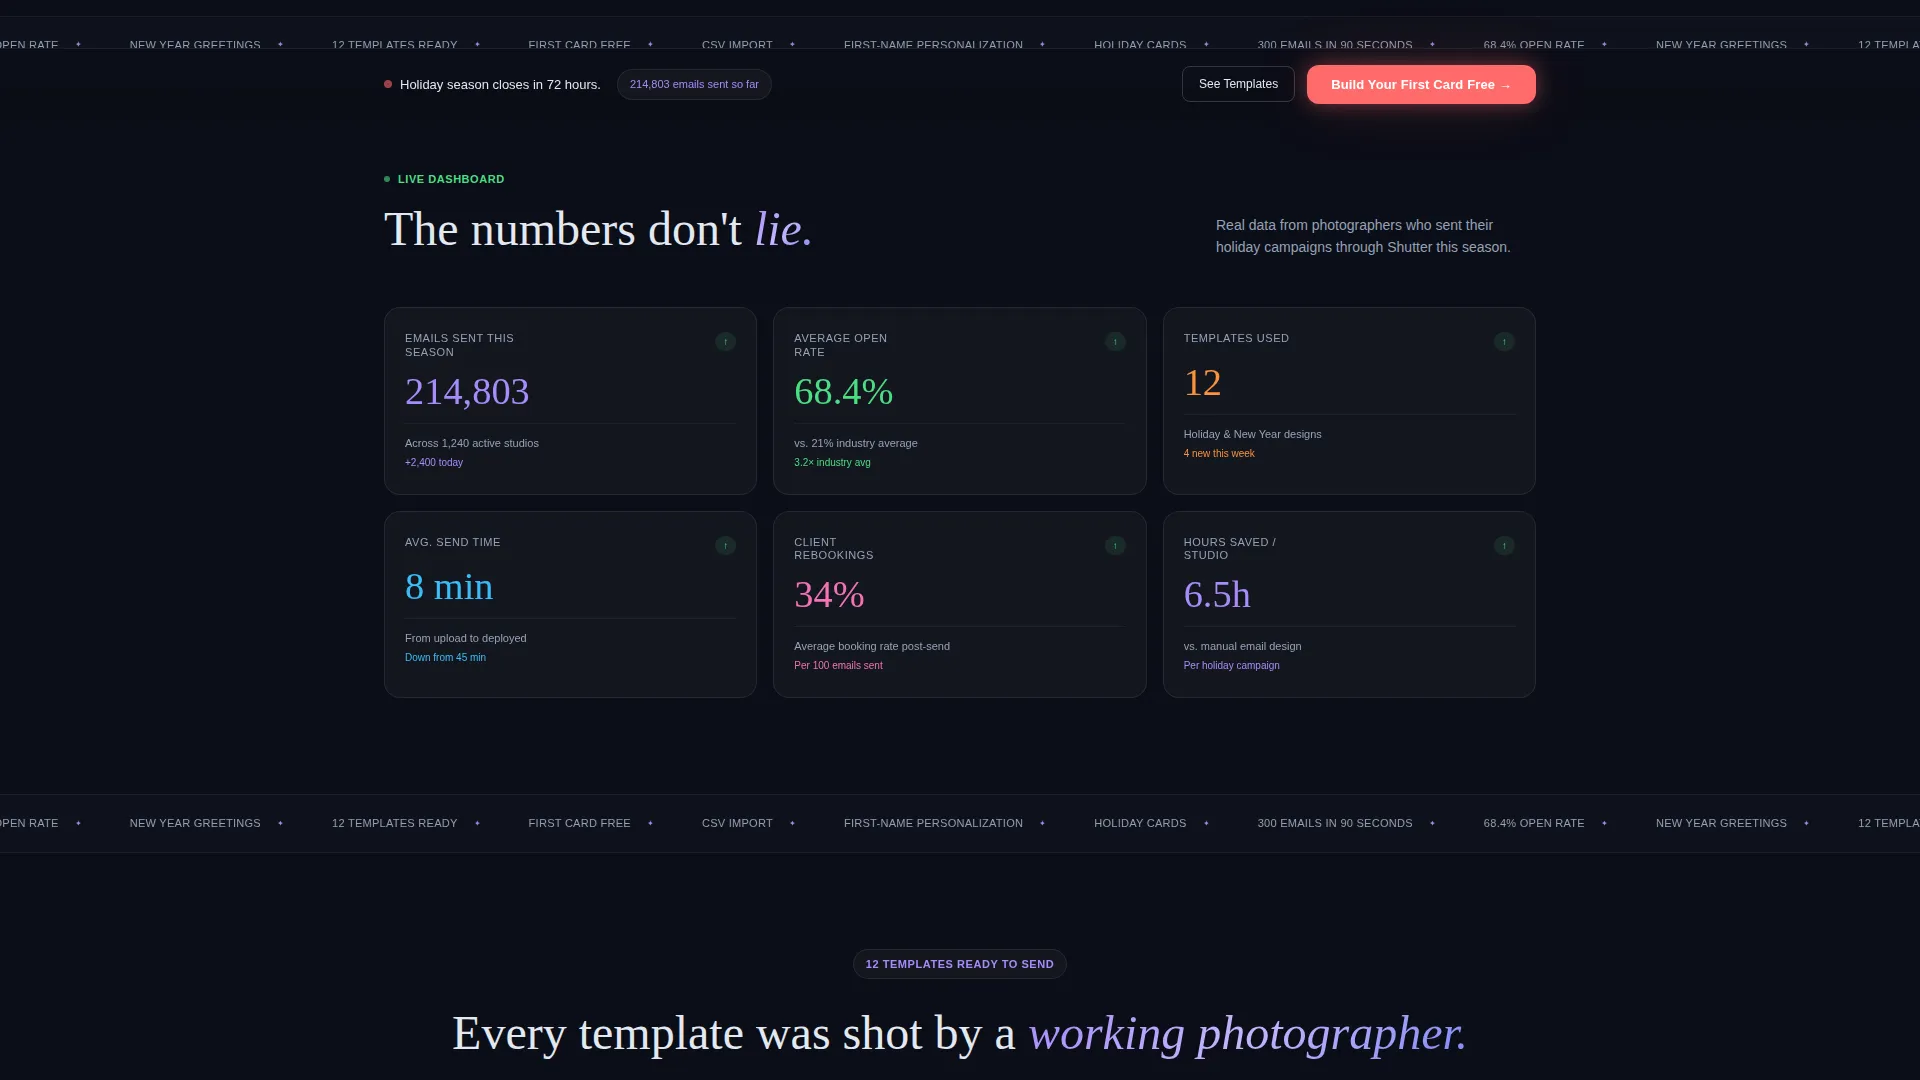Screen dimensions: 1920x1080
Task: Click the See Templates button
Action: coord(1238,84)
